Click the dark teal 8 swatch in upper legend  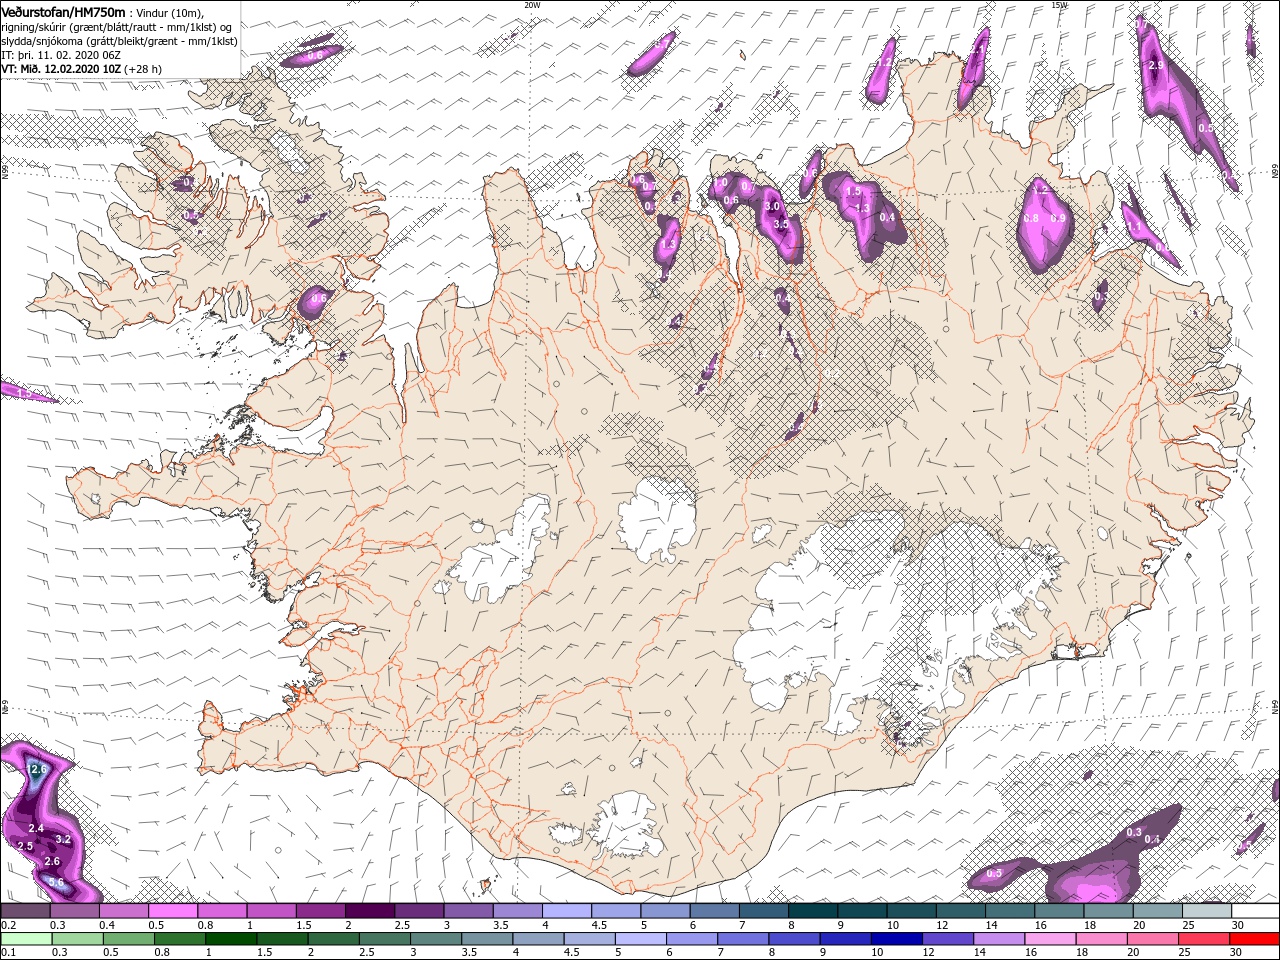coord(811,911)
